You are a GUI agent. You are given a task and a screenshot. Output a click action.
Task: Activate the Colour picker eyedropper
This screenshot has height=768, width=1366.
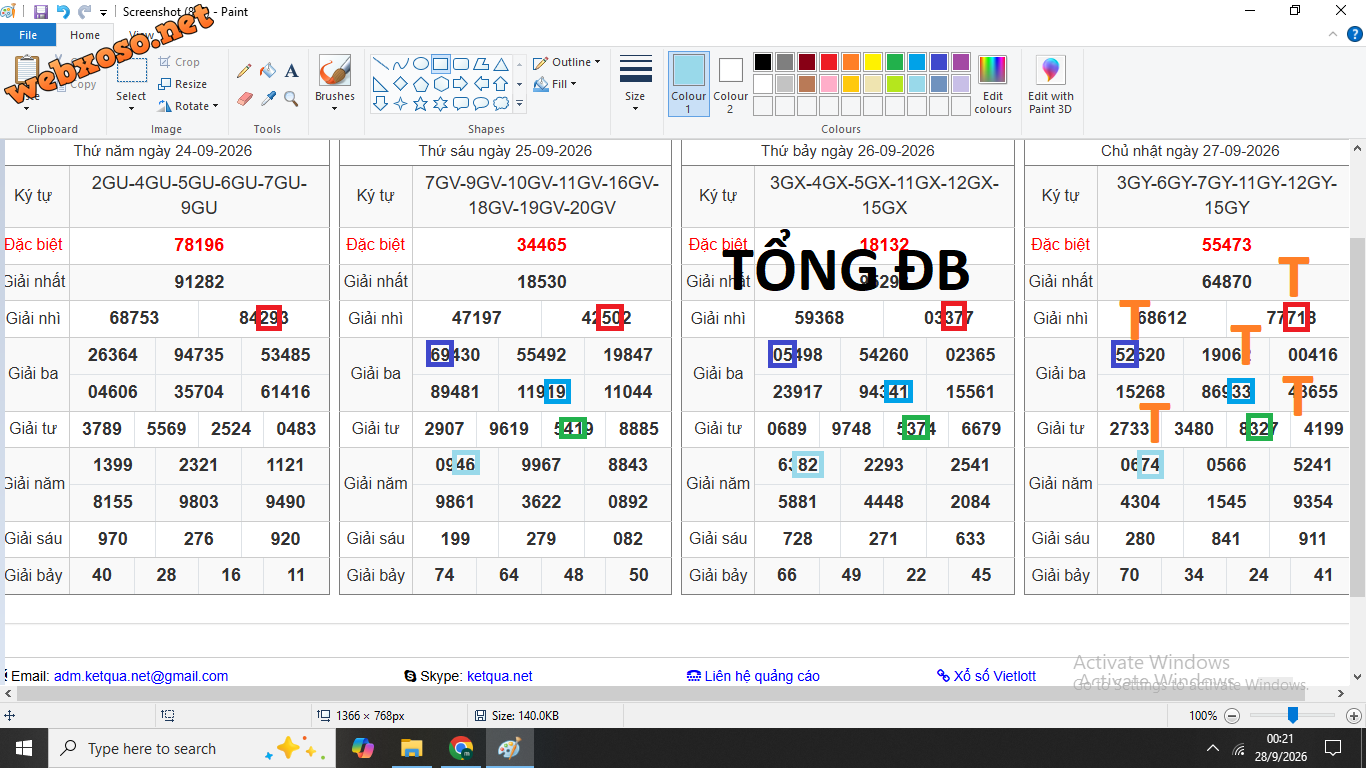point(268,98)
